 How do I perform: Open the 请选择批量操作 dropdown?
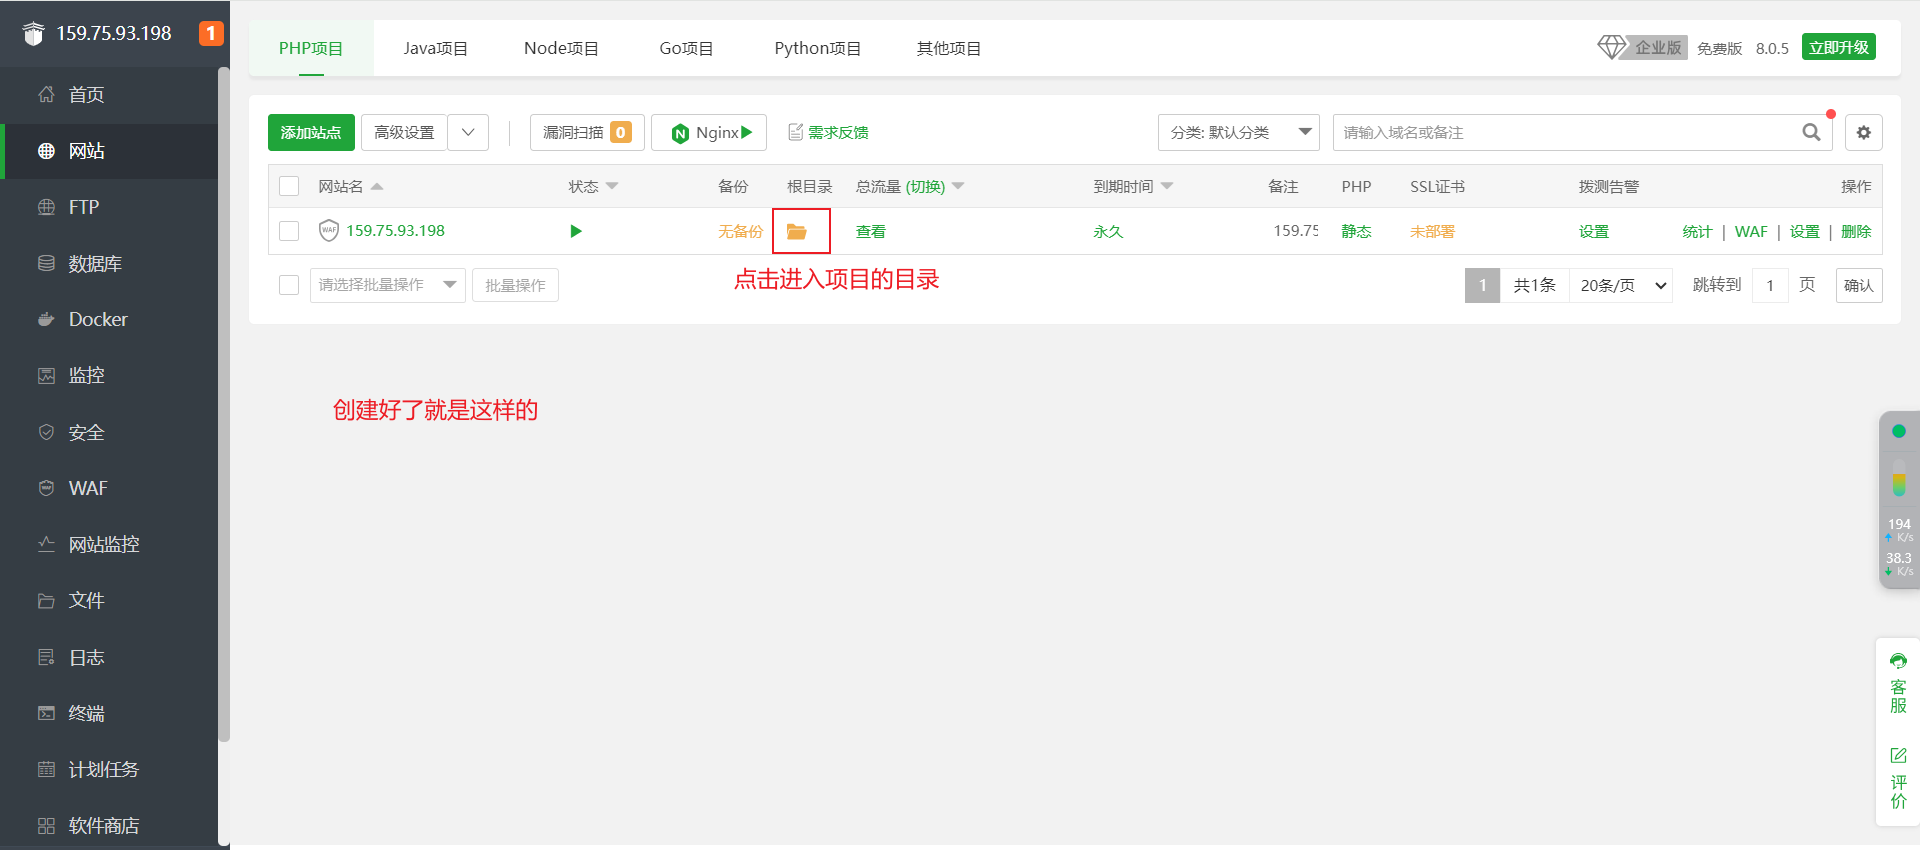tap(388, 285)
